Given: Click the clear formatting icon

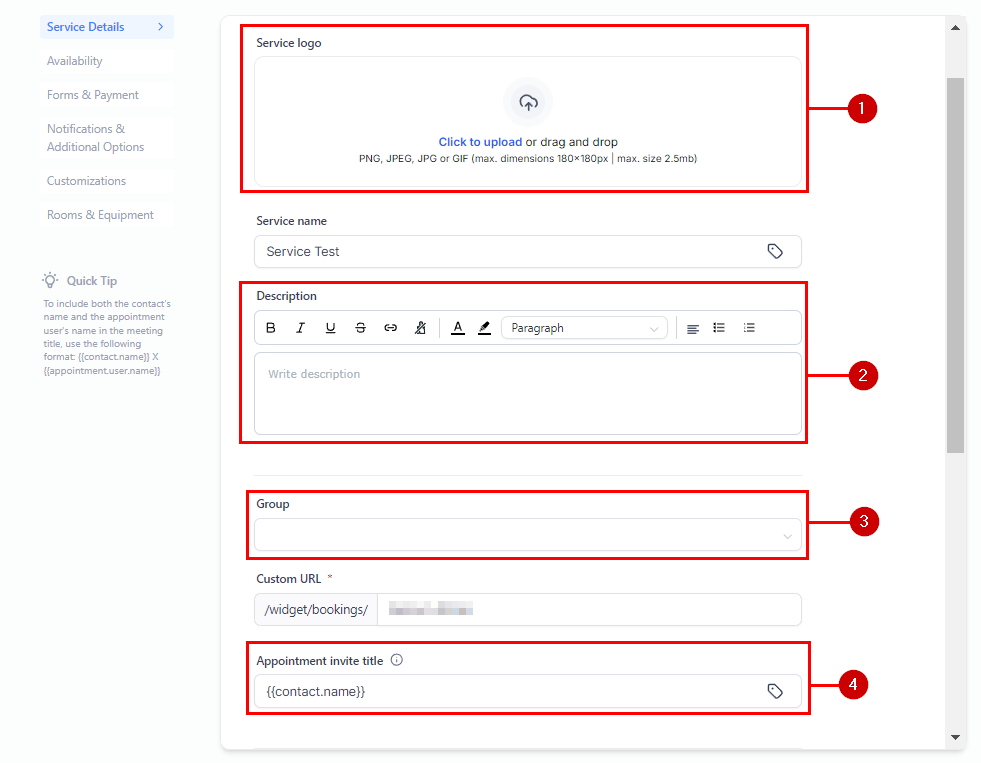Looking at the screenshot, I should pos(421,328).
